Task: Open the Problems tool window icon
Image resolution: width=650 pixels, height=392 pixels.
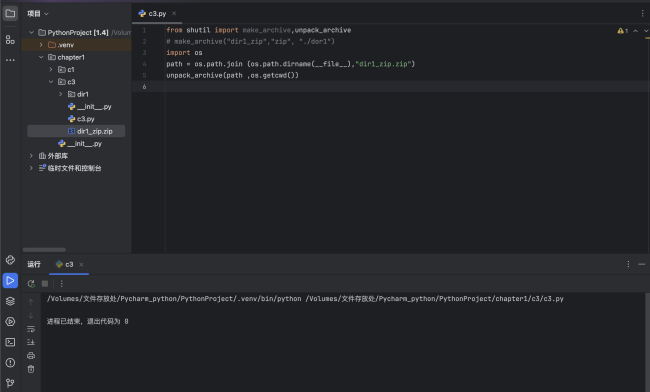Action: [10, 363]
